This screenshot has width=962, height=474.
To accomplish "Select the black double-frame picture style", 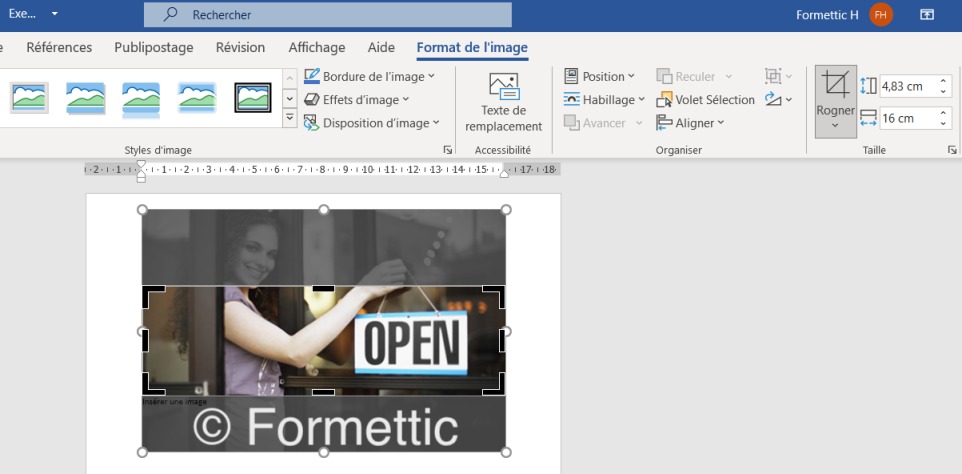I will 253,97.
